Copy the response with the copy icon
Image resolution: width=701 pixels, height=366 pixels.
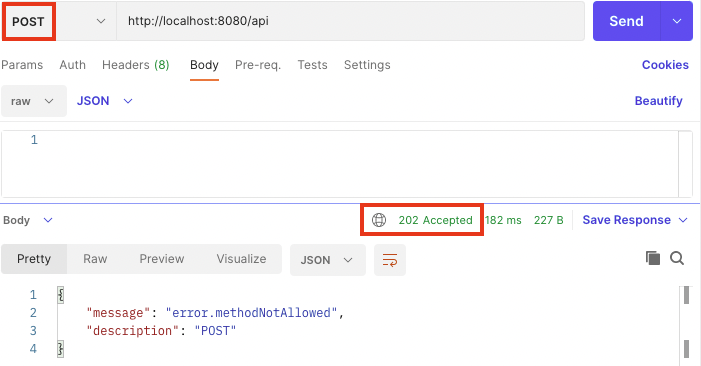point(653,258)
